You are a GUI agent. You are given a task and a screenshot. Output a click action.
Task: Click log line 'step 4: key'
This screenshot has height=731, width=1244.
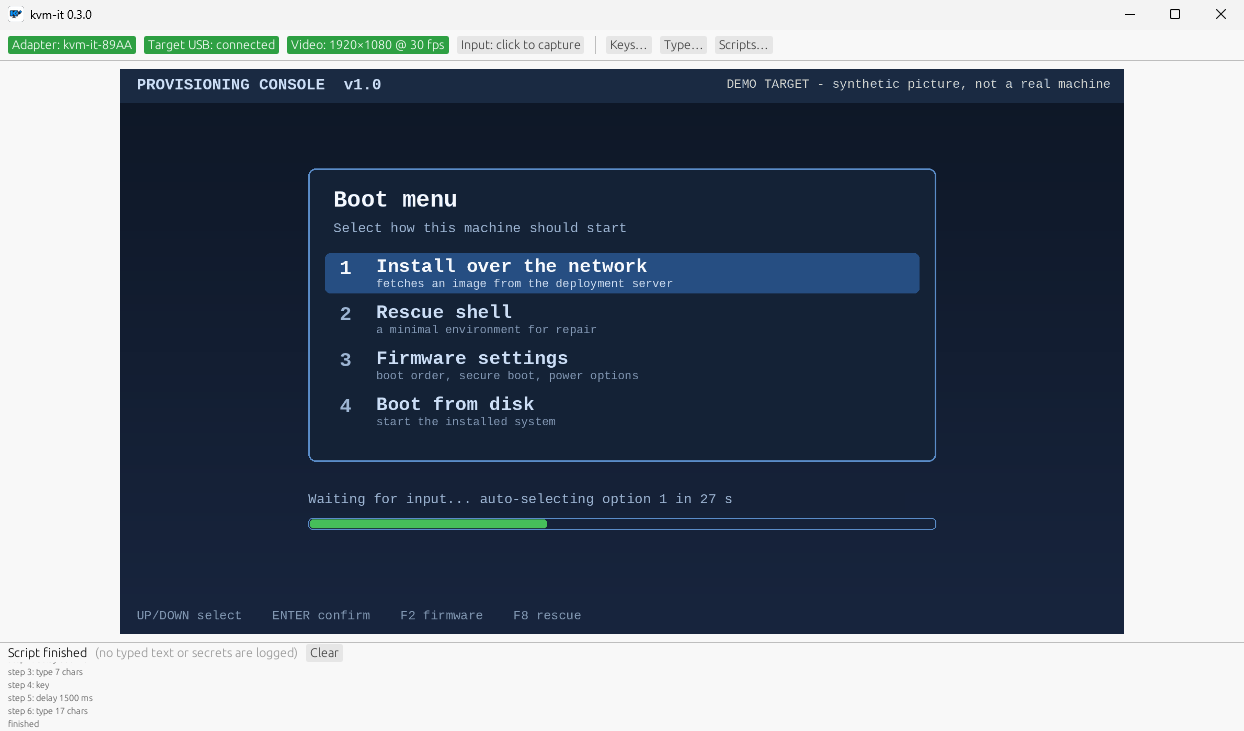pos(28,685)
